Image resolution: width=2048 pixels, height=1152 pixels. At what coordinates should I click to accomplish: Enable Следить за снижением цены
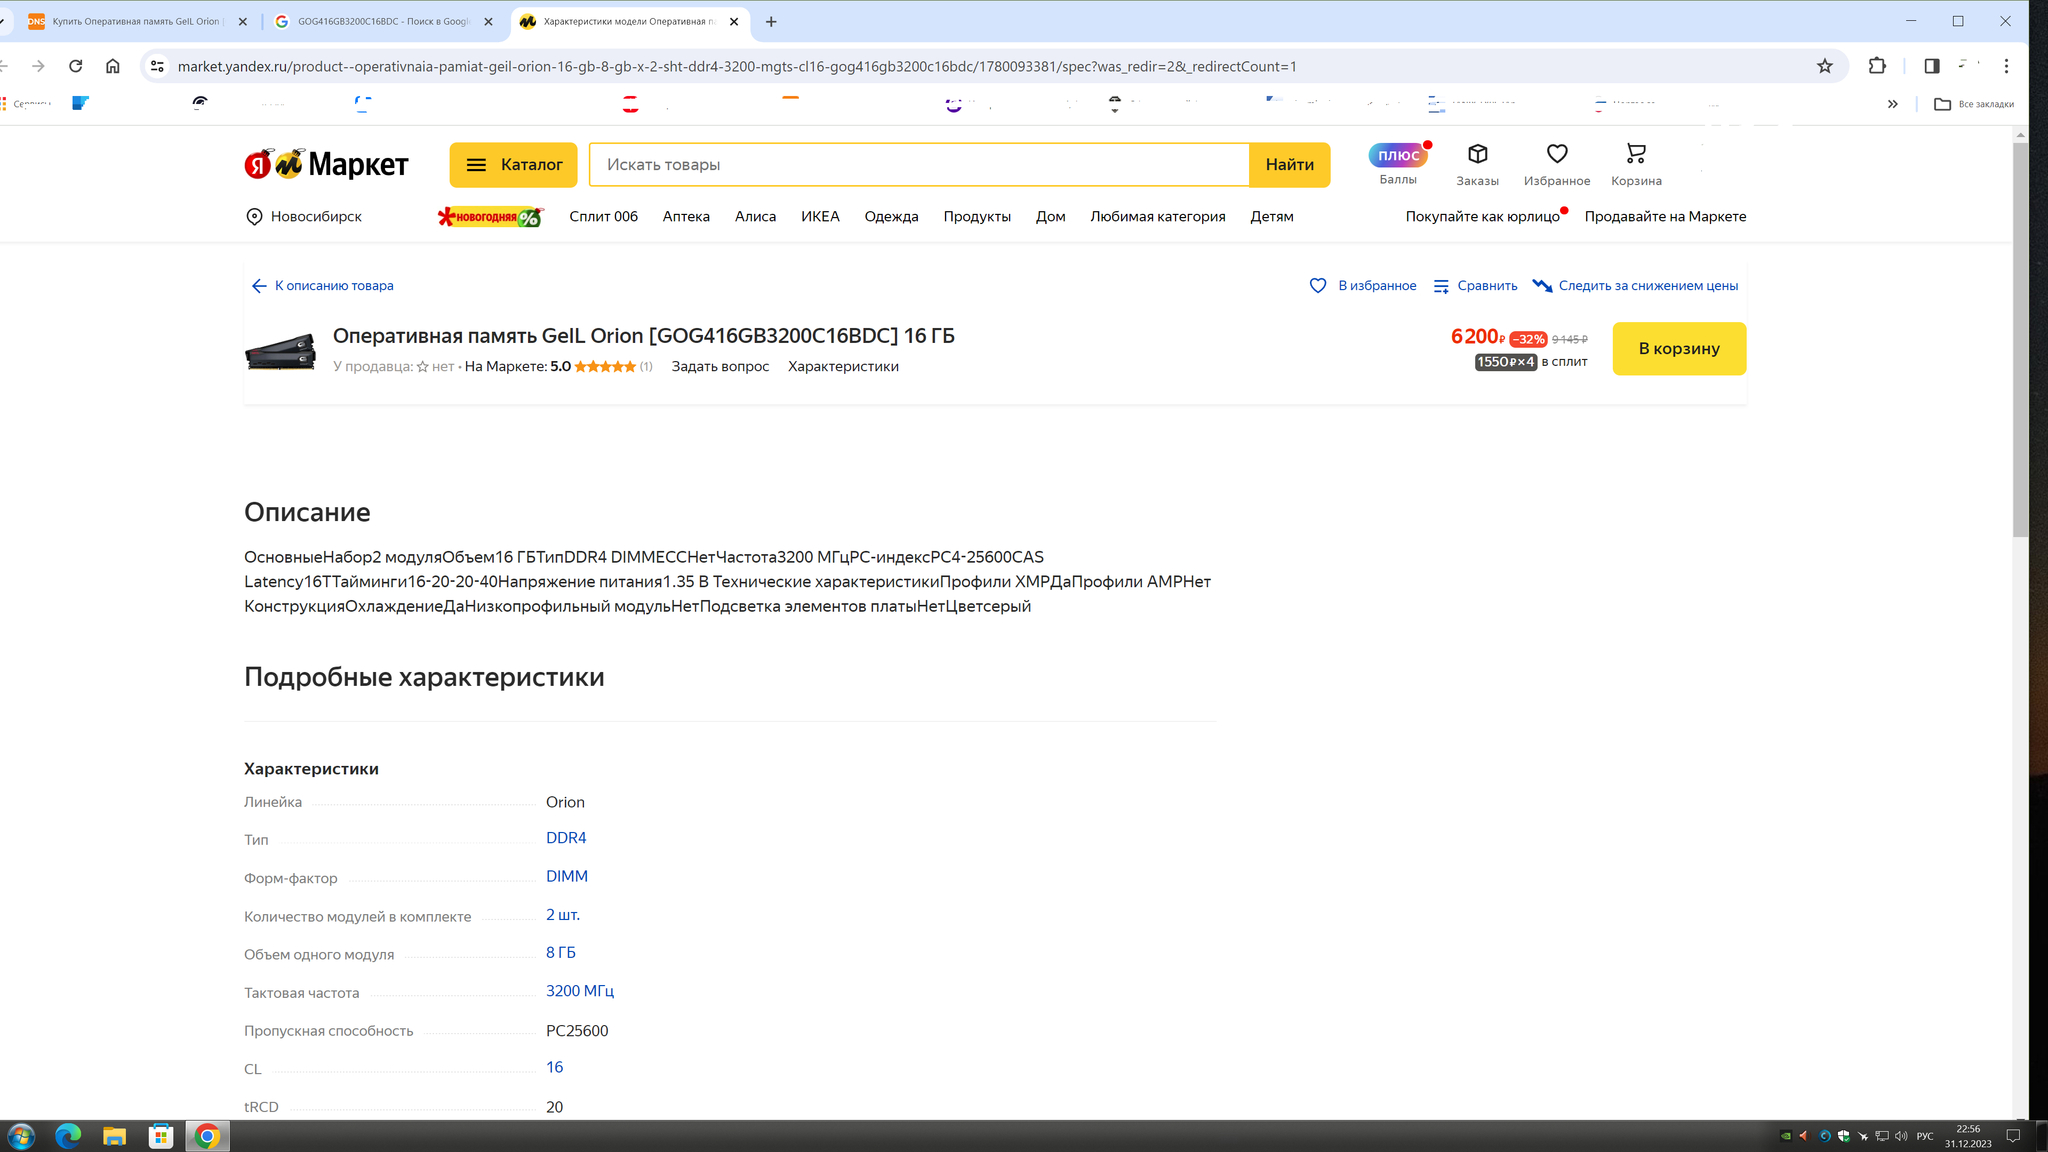[x=1635, y=286]
